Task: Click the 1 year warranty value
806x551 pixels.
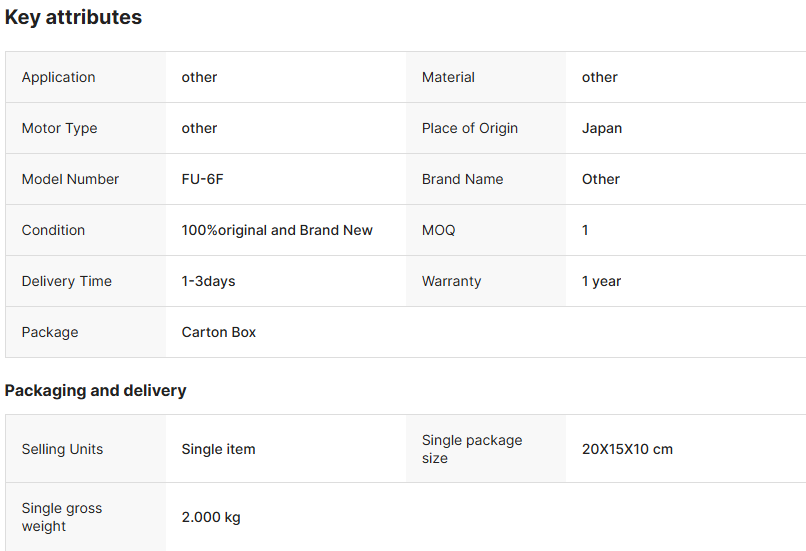Action: (601, 281)
